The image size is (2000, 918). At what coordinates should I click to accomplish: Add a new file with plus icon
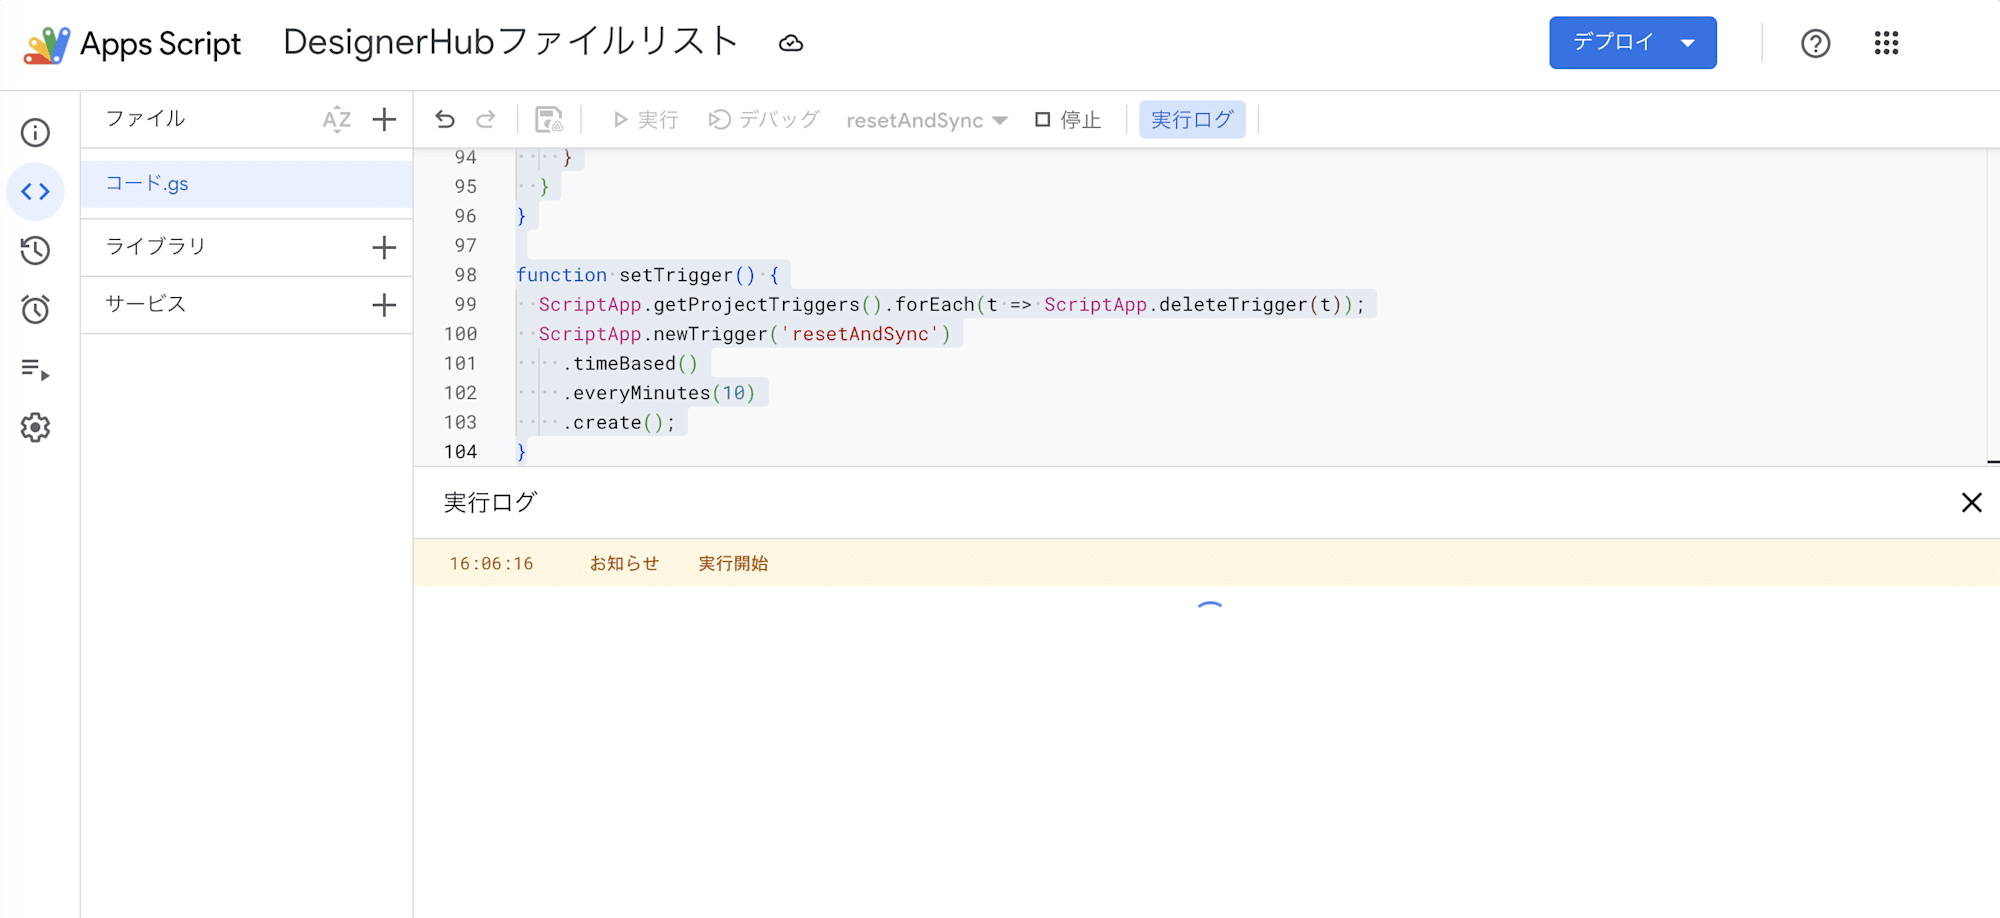coord(384,120)
